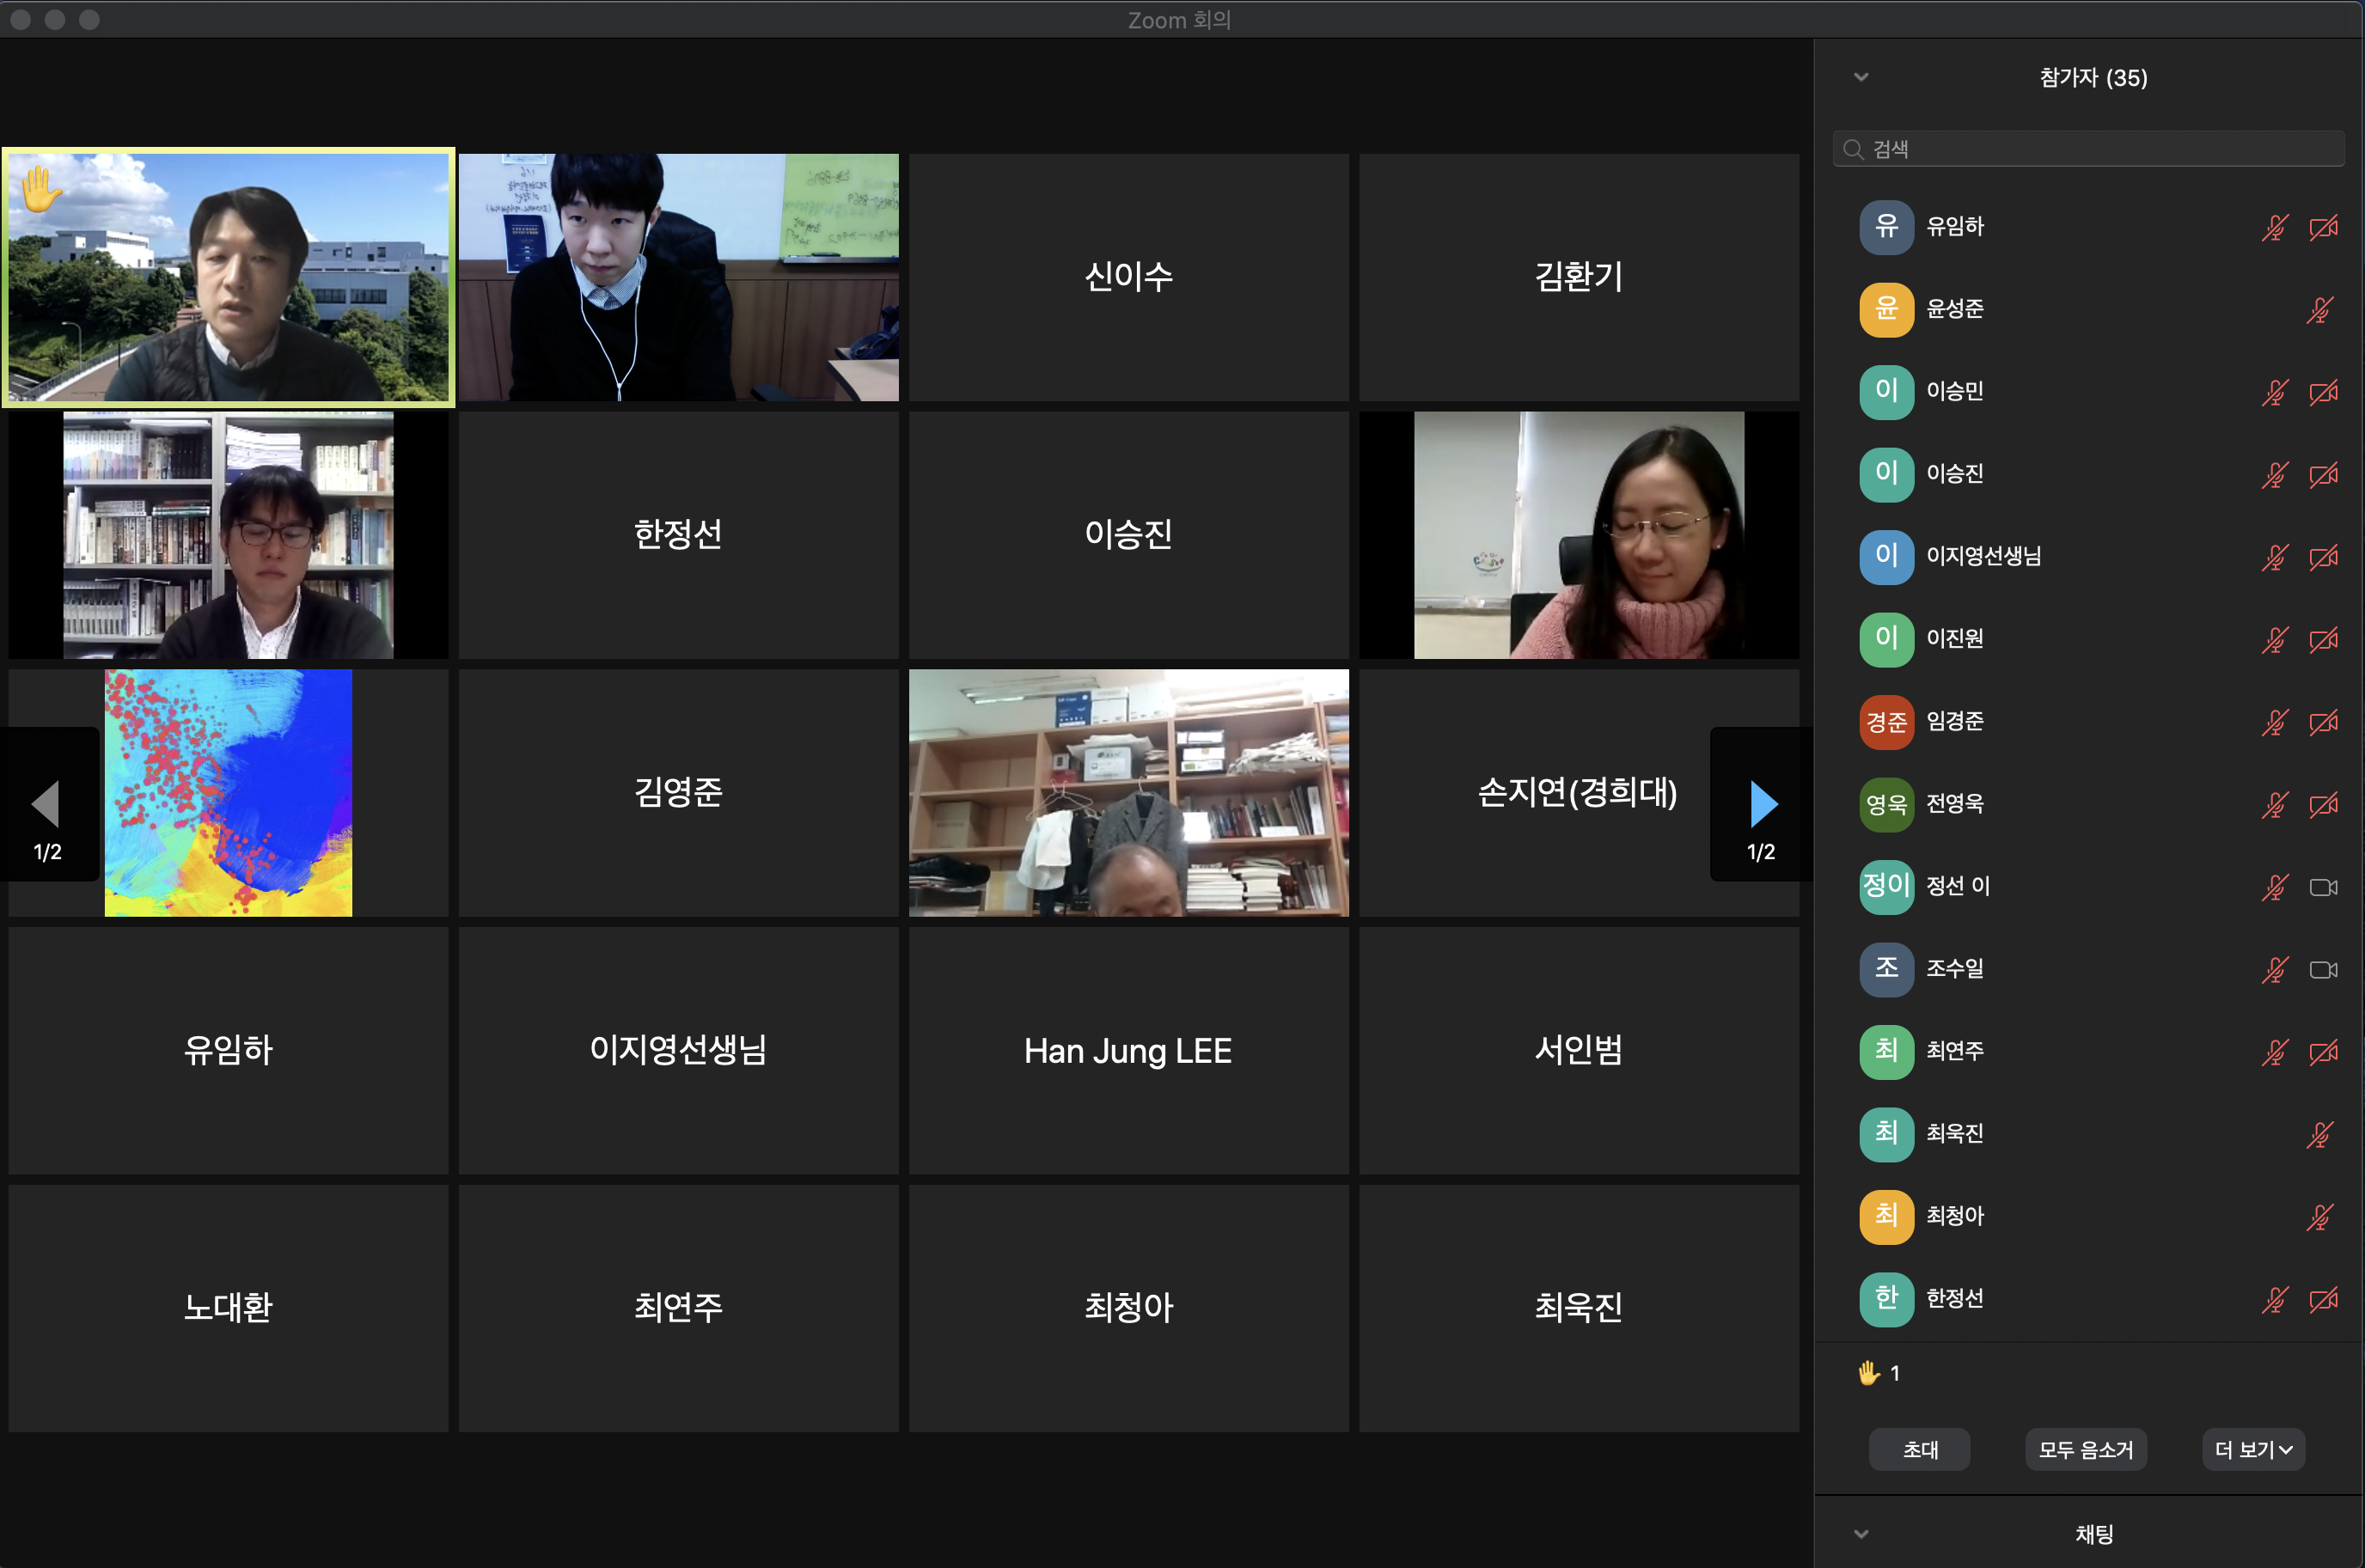2365x1568 pixels.
Task: Select the 신이수 participant tile
Action: (1128, 277)
